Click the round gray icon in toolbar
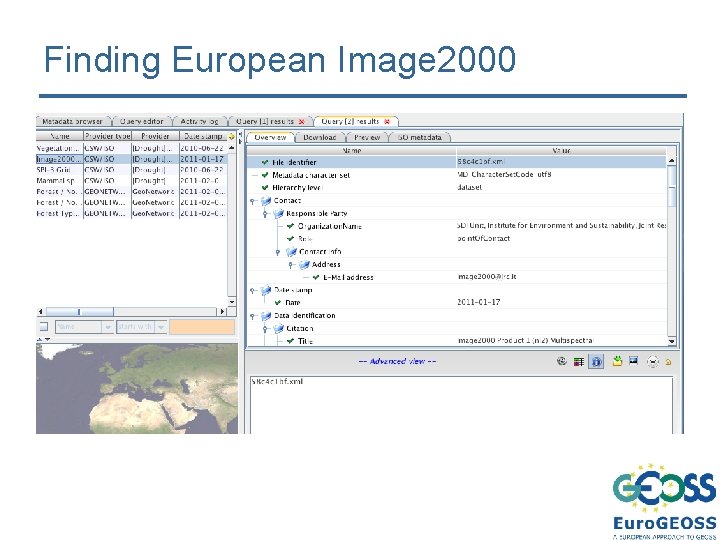 [652, 362]
